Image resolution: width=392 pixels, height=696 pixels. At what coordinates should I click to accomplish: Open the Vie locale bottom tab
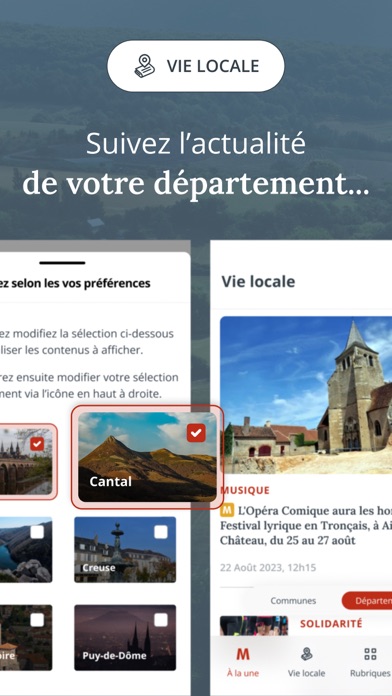pos(306,662)
